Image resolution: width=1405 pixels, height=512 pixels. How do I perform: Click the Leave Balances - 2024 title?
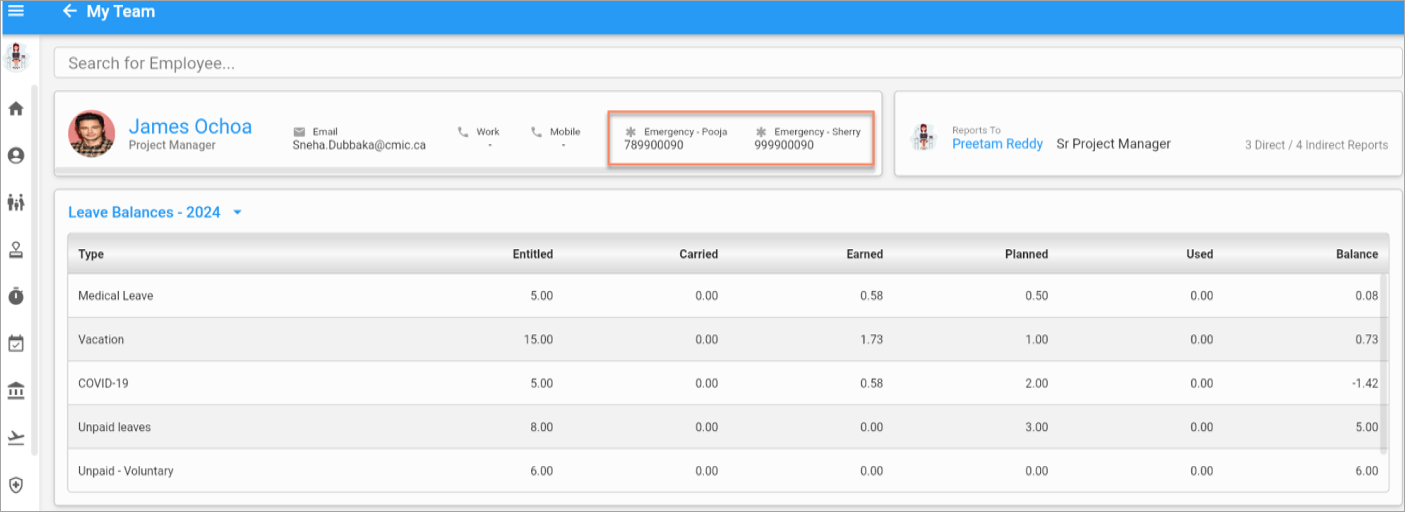146,212
